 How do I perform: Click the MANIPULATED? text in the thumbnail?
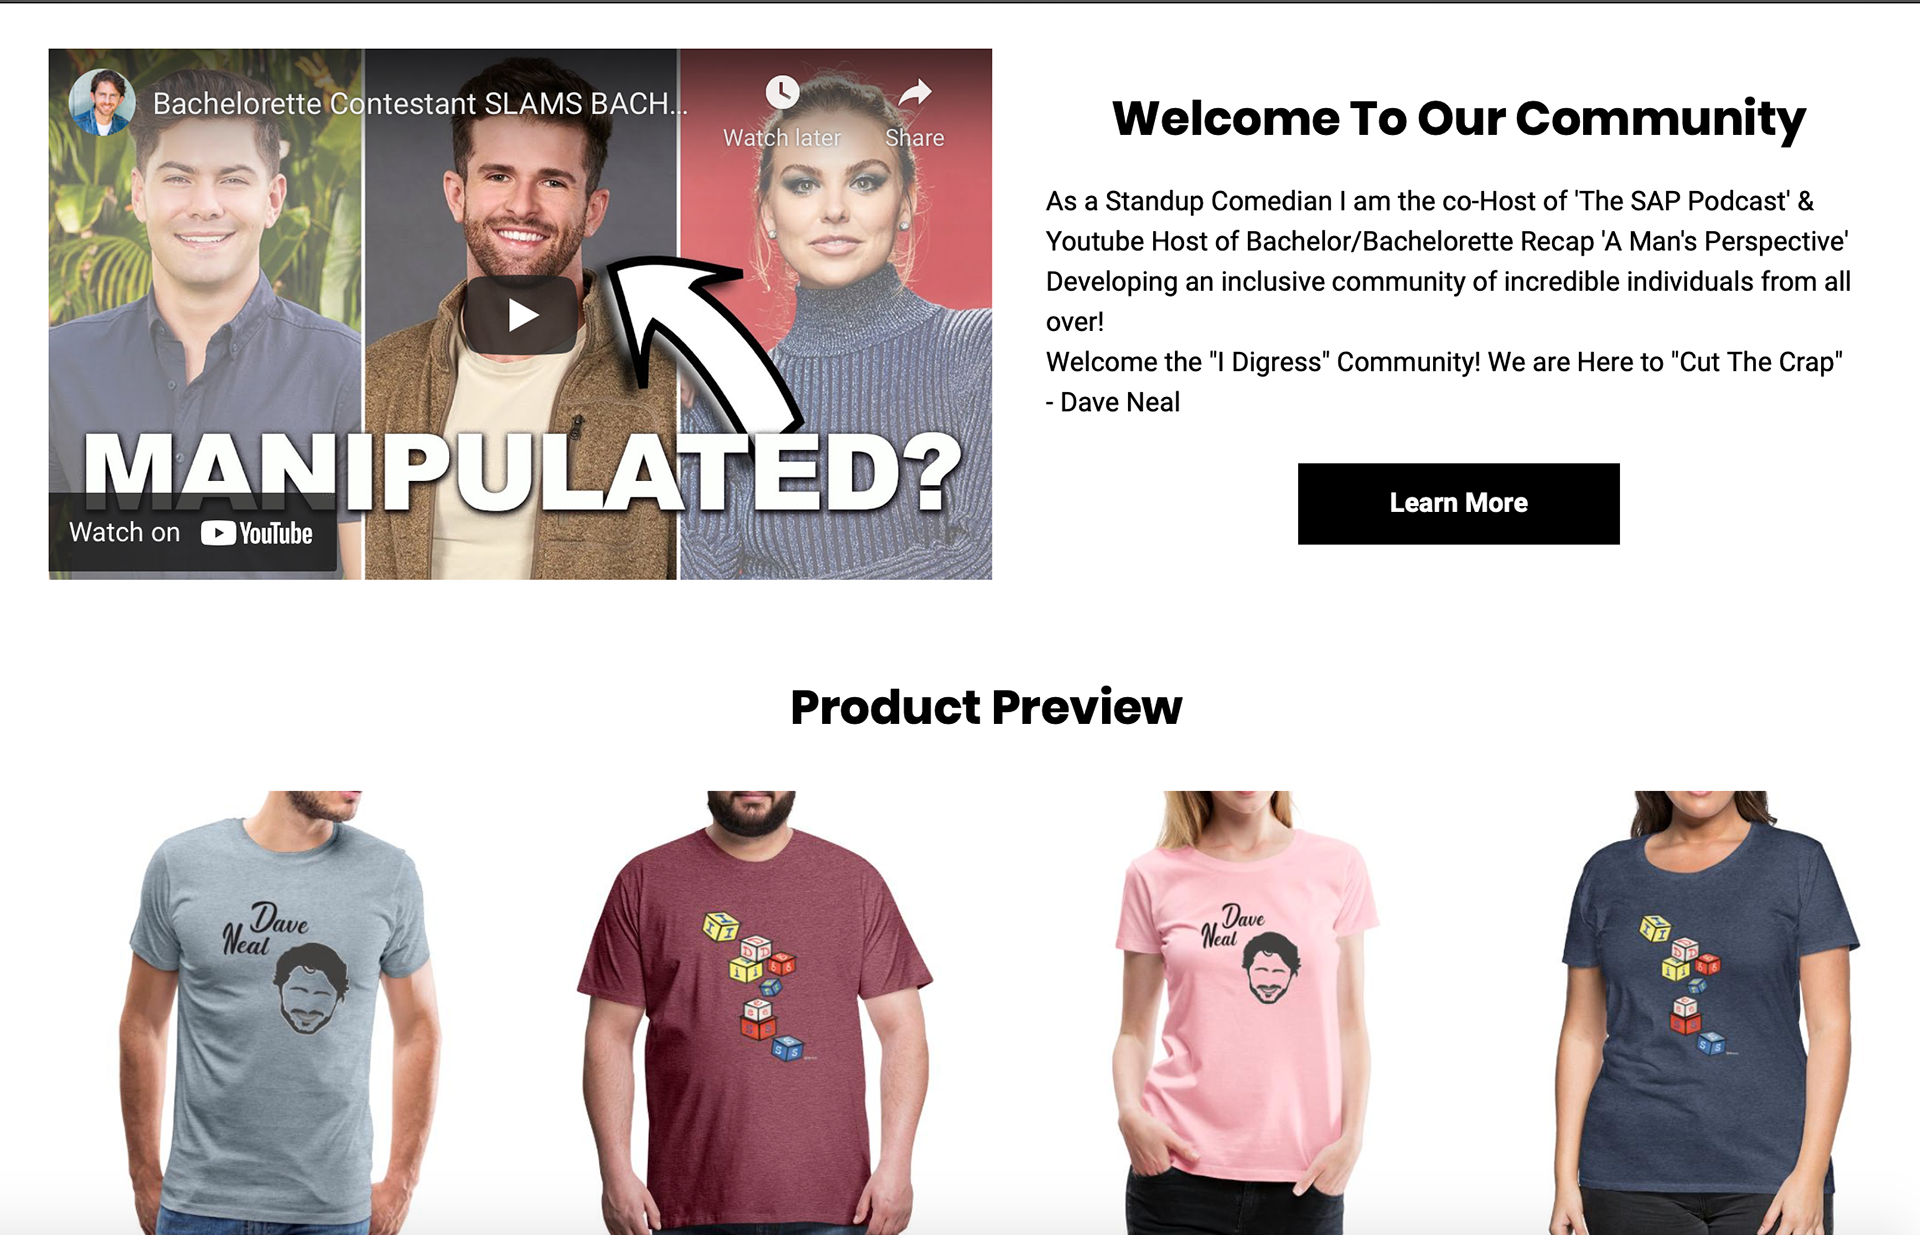tap(522, 472)
